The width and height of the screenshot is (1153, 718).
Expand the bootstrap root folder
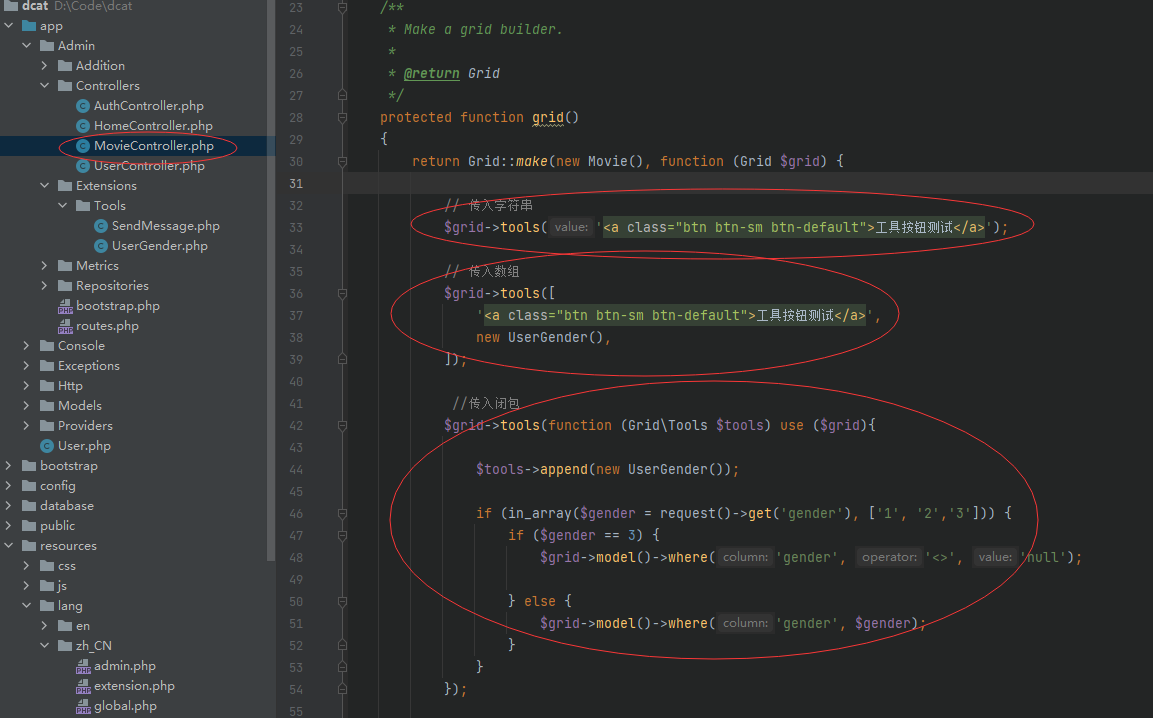pyautogui.click(x=9, y=466)
